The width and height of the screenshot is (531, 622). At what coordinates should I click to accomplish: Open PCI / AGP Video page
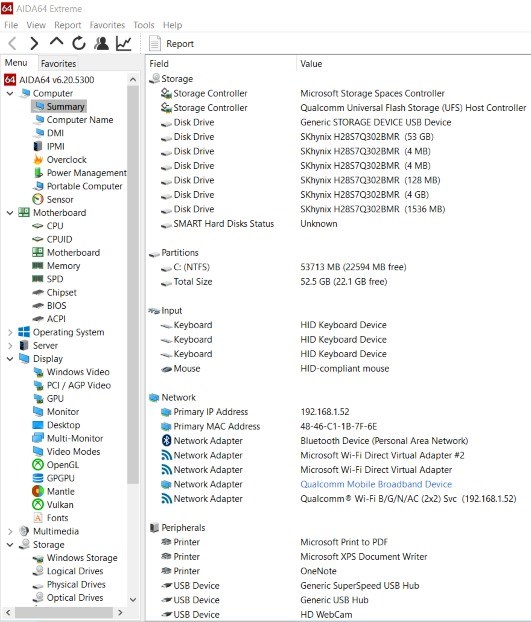click(x=72, y=385)
